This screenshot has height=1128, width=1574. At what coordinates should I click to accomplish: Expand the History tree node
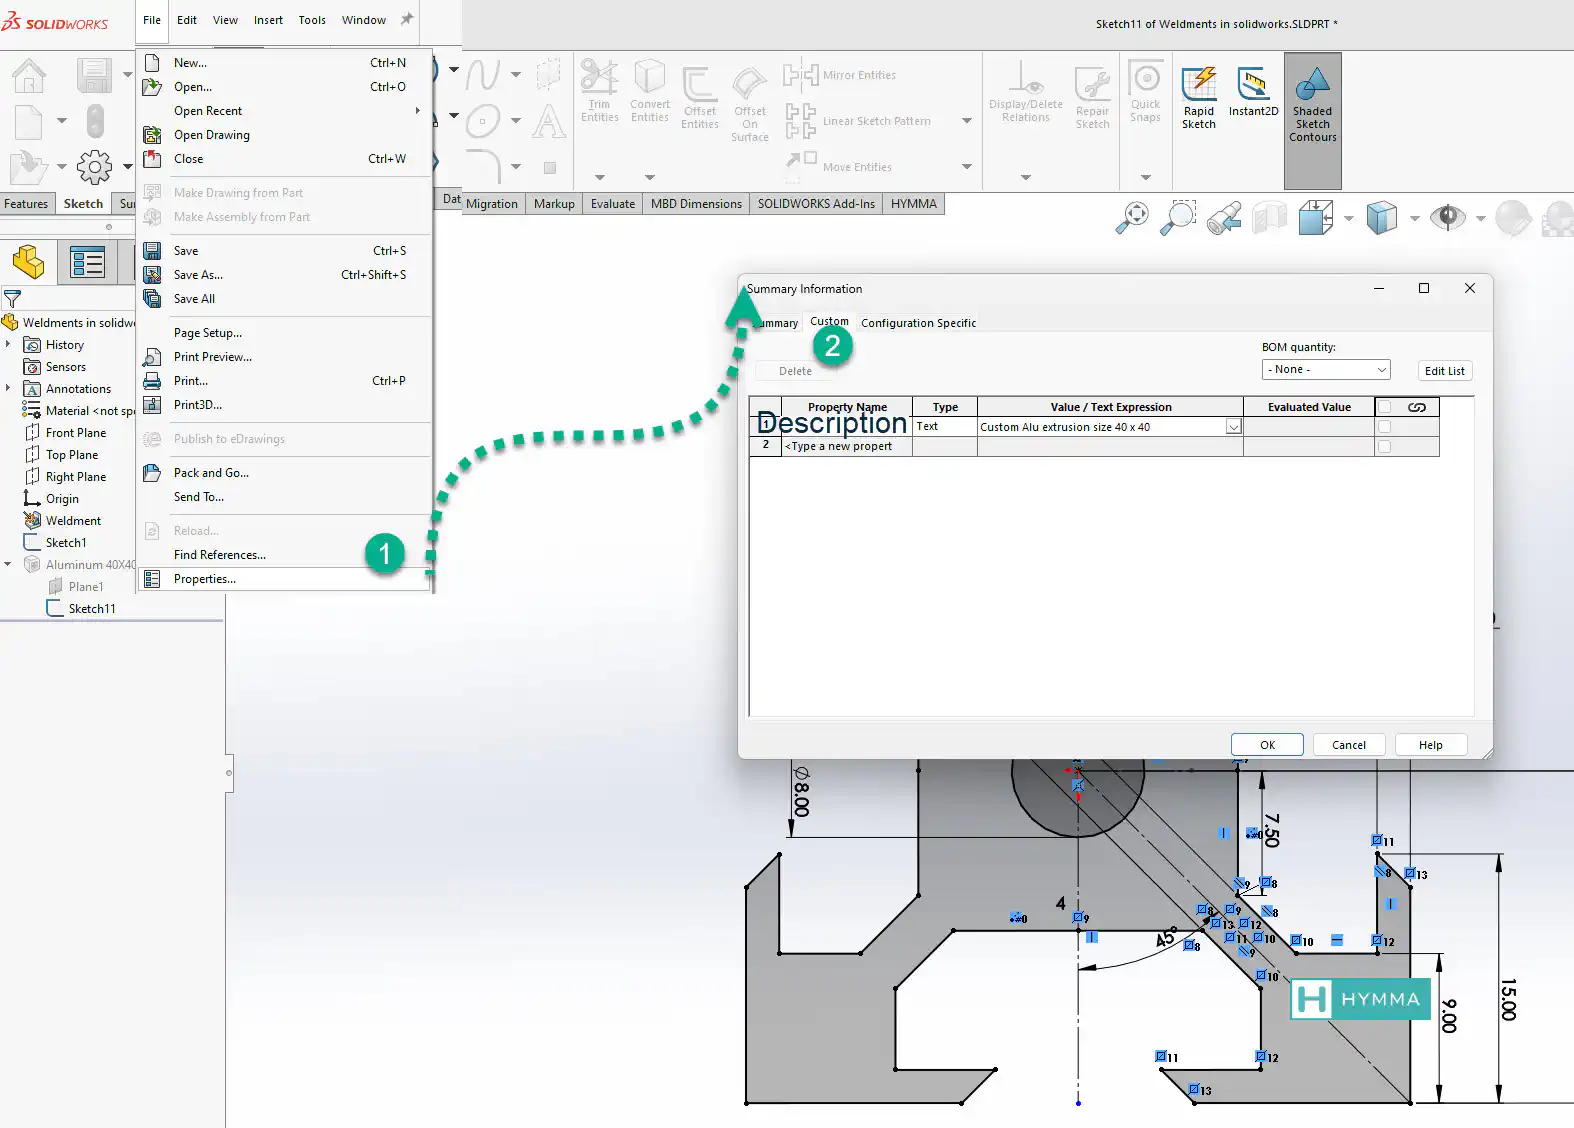(x=8, y=344)
